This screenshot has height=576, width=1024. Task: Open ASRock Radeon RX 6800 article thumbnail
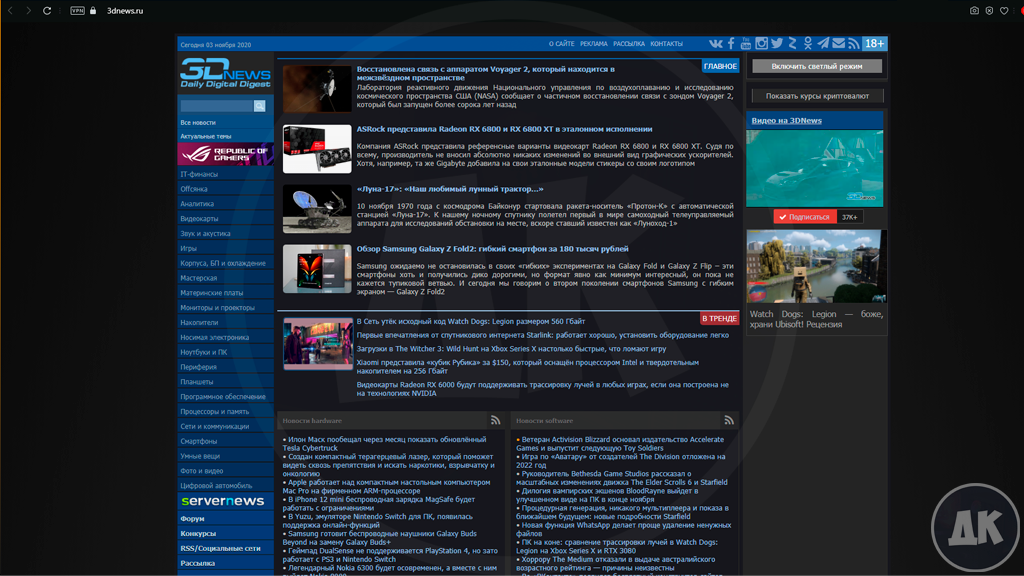point(317,149)
